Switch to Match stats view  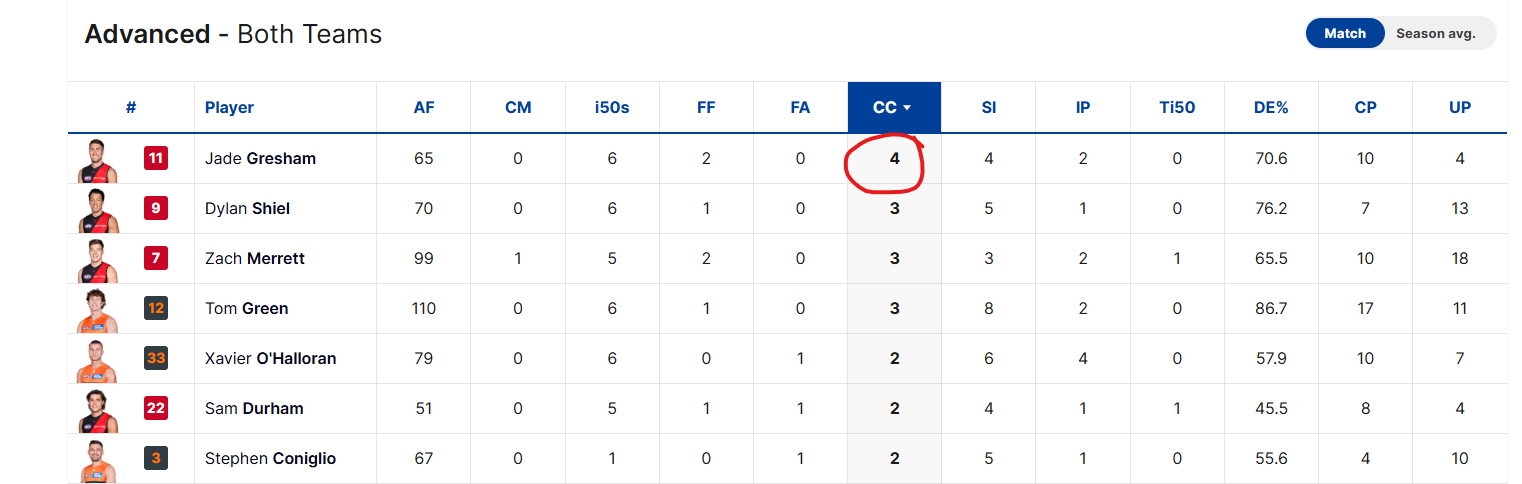pos(1345,33)
